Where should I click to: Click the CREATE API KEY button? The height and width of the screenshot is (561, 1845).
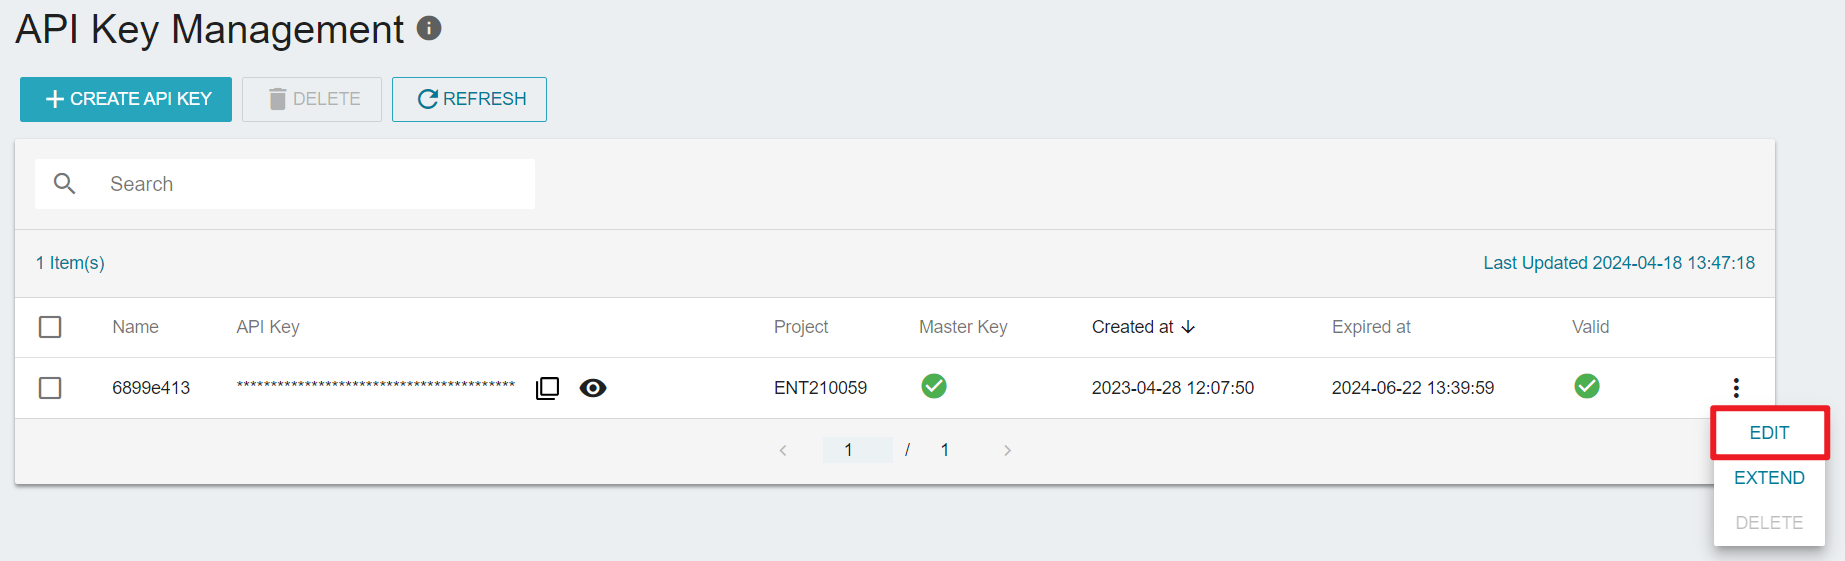[126, 99]
